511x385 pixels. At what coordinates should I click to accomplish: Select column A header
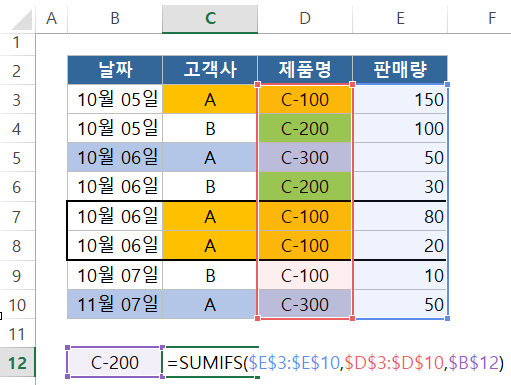point(51,18)
